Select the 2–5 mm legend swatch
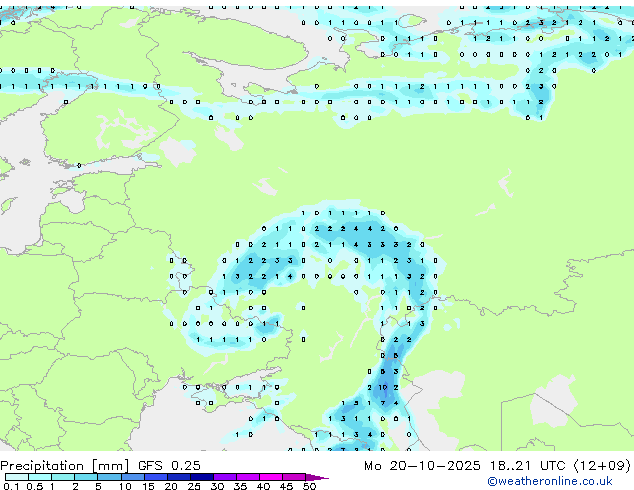The image size is (634, 490). pyautogui.click(x=86, y=477)
